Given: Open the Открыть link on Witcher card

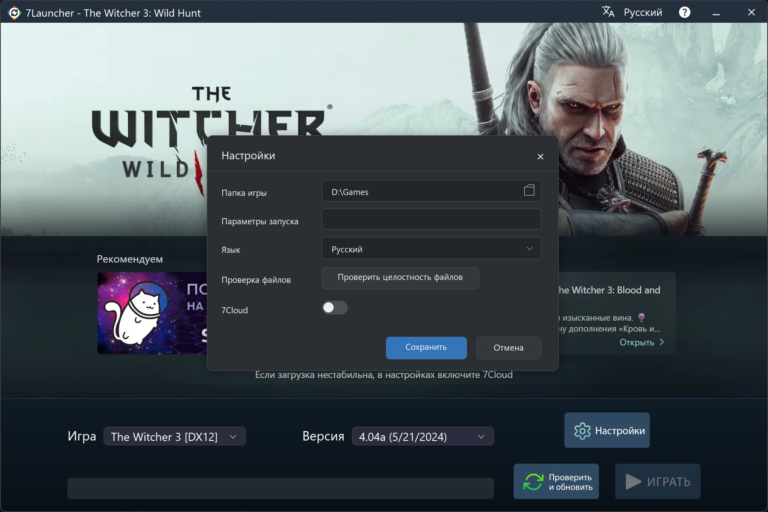Looking at the screenshot, I should pos(637,342).
